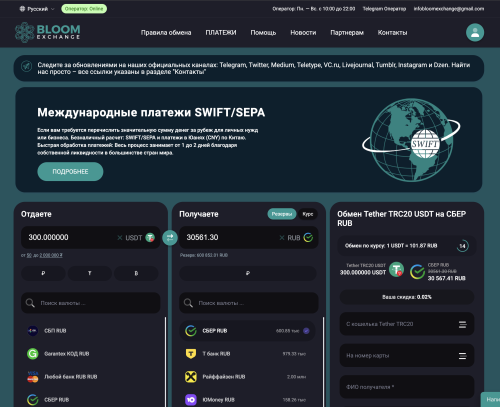Viewport: 500px width, 407px height.
Task: Click the С кошелька Tether TRC20 field
Action: pos(407,324)
